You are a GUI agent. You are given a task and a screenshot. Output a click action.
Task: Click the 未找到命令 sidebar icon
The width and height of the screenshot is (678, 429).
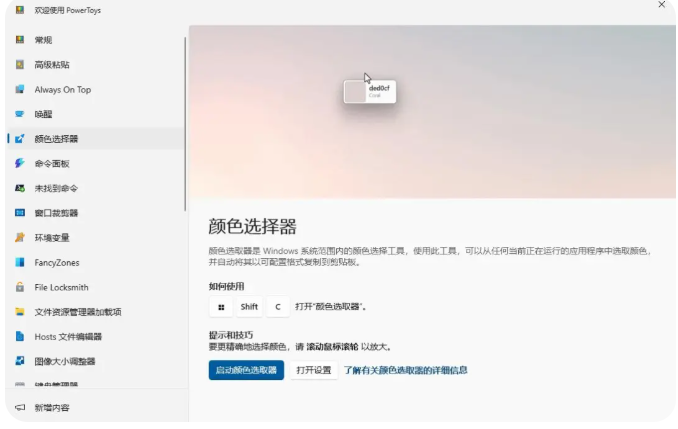[20, 188]
